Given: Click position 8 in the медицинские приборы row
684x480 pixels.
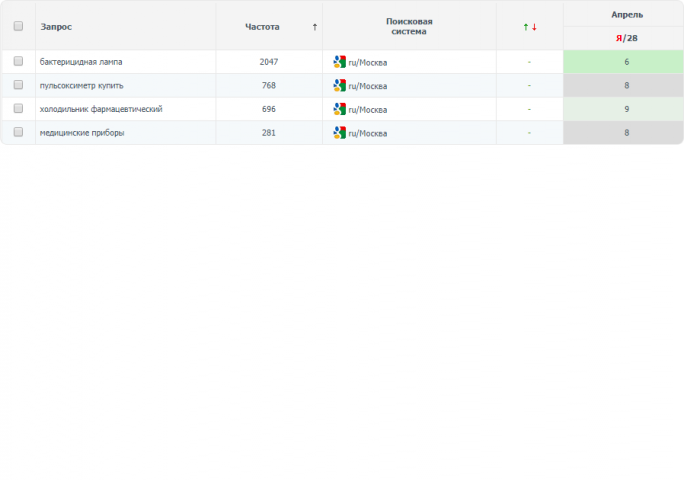Looking at the screenshot, I should (x=623, y=133).
